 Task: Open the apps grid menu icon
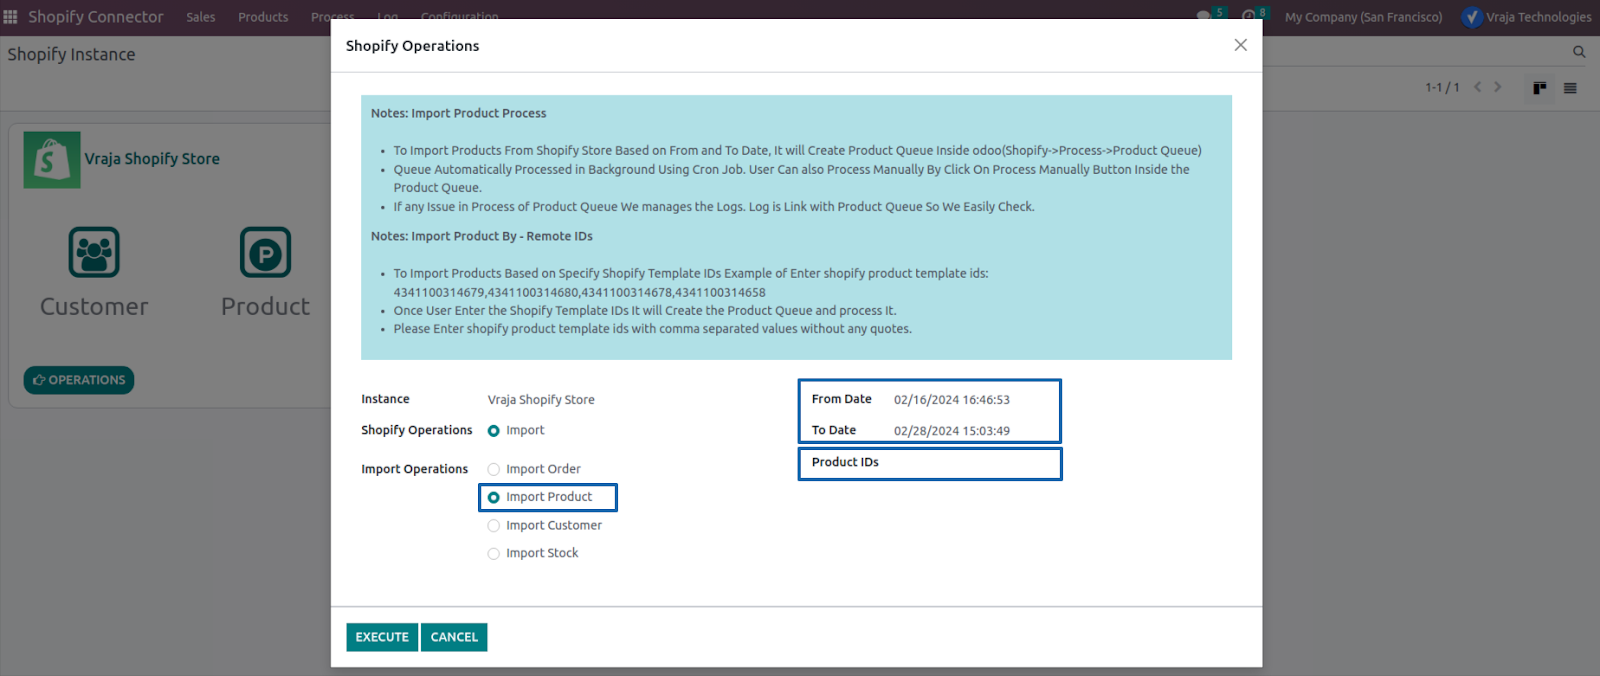pos(11,17)
